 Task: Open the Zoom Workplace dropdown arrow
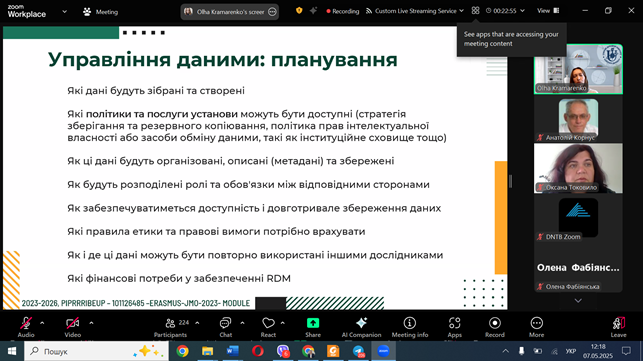64,12
